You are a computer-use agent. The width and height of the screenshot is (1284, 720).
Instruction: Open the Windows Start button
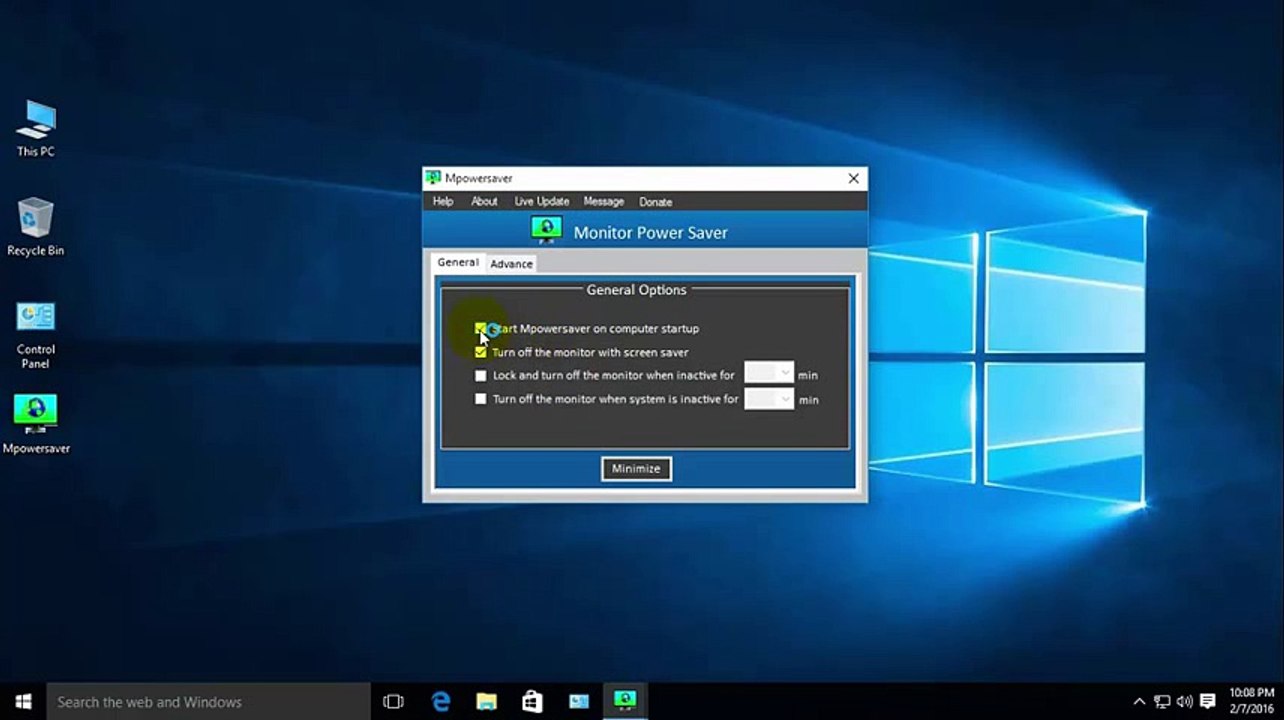click(23, 701)
